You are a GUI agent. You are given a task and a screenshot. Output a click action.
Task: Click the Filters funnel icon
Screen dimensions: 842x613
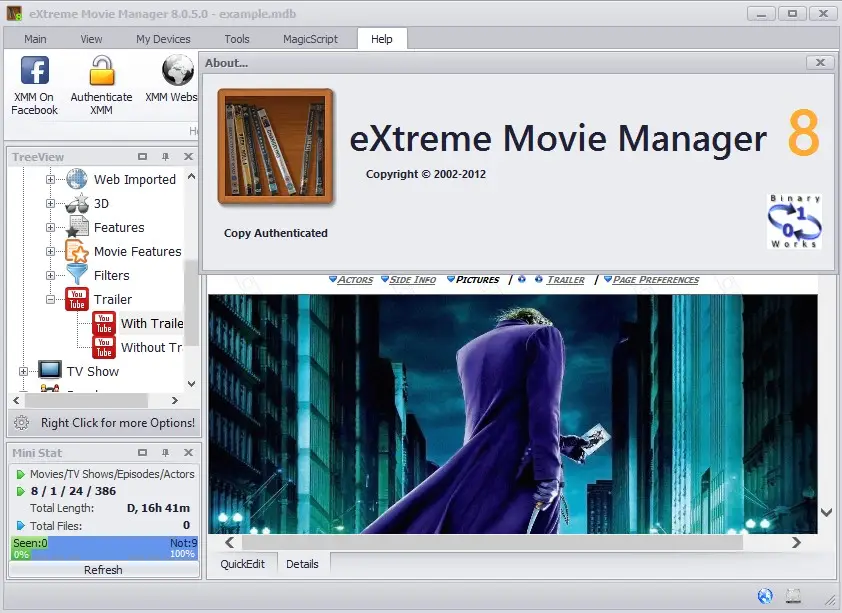tap(77, 275)
